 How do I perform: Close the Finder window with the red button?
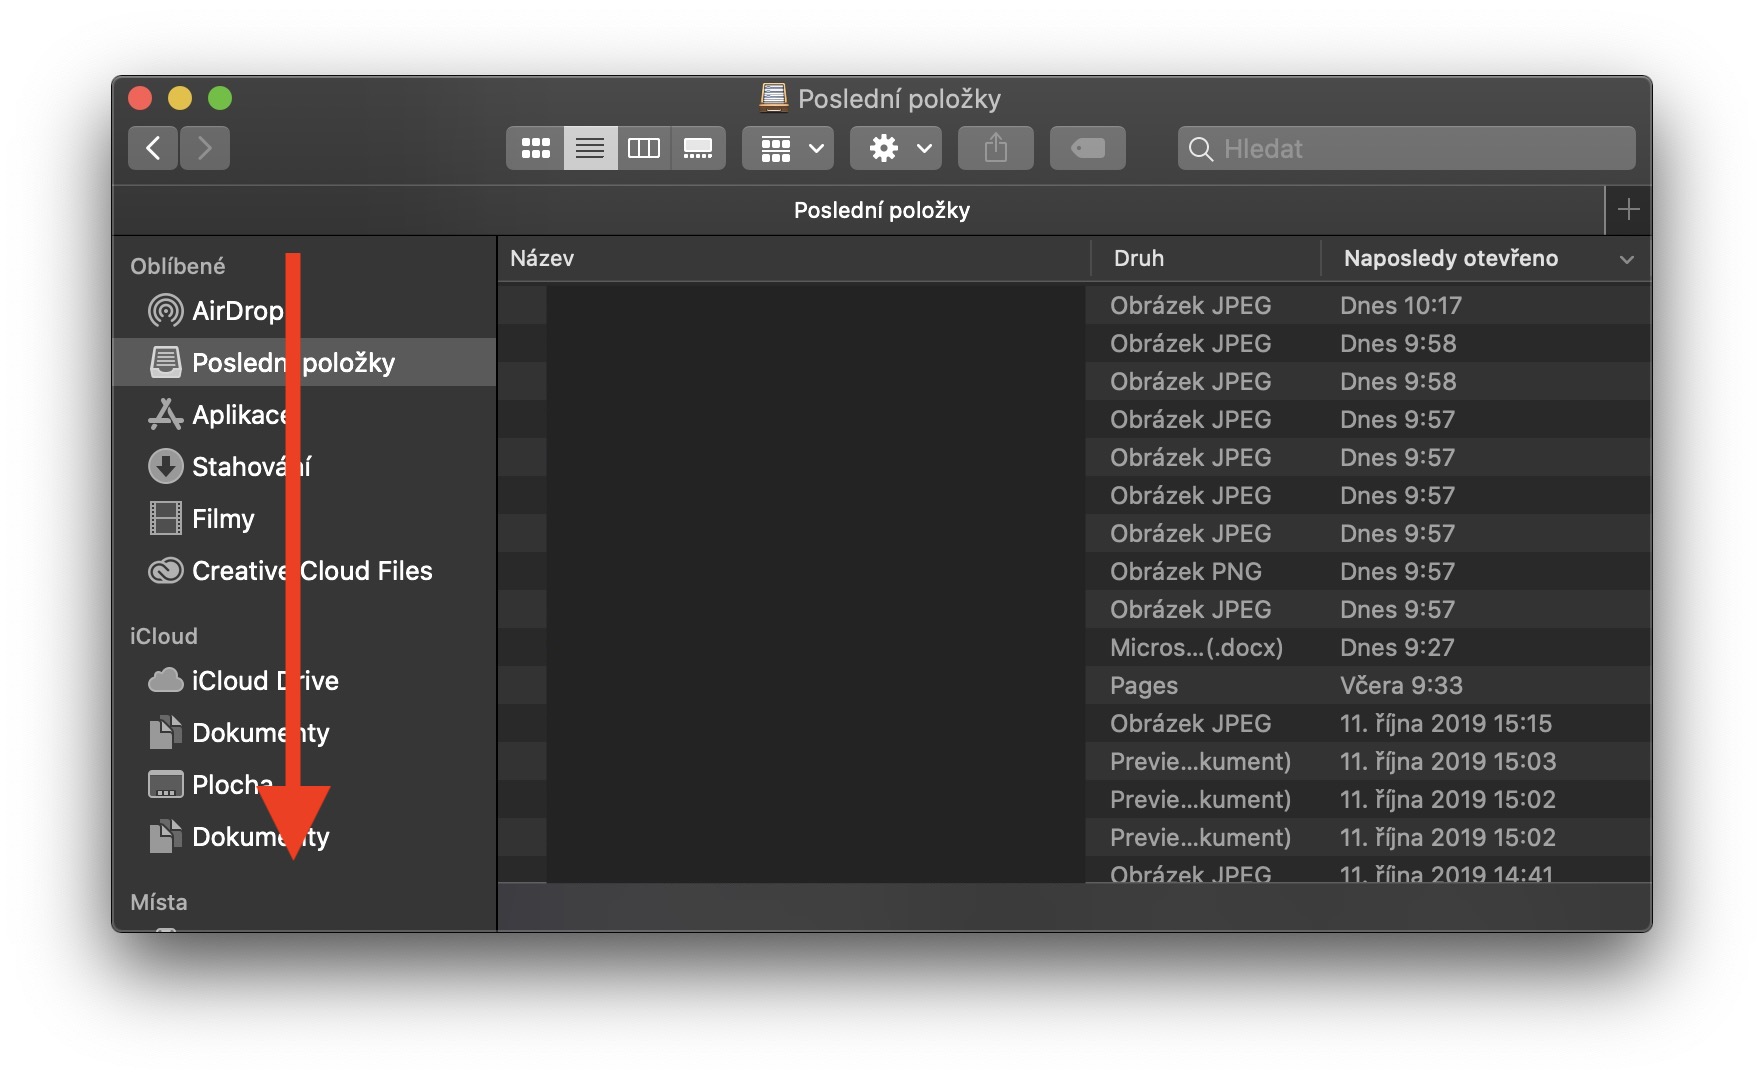tap(140, 98)
